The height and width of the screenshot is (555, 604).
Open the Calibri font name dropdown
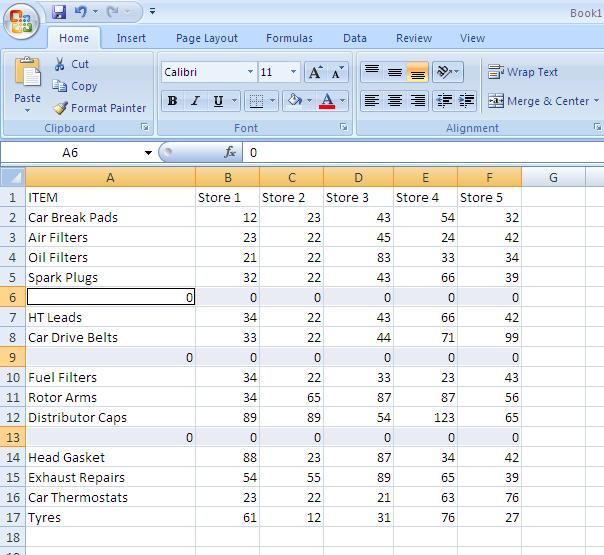click(x=250, y=72)
